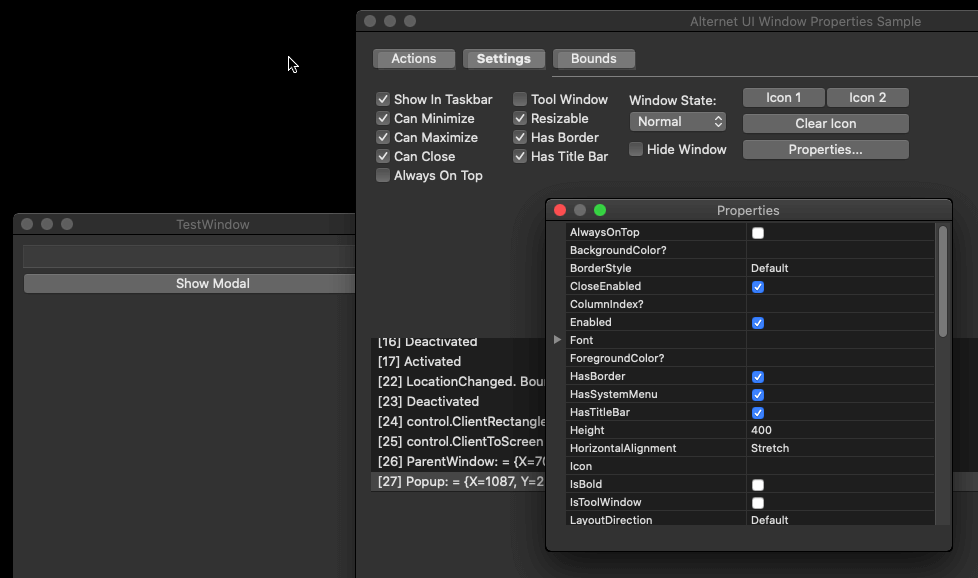Uncheck HasSystemMenu in the Properties grid
The height and width of the screenshot is (578, 978).
pos(757,394)
